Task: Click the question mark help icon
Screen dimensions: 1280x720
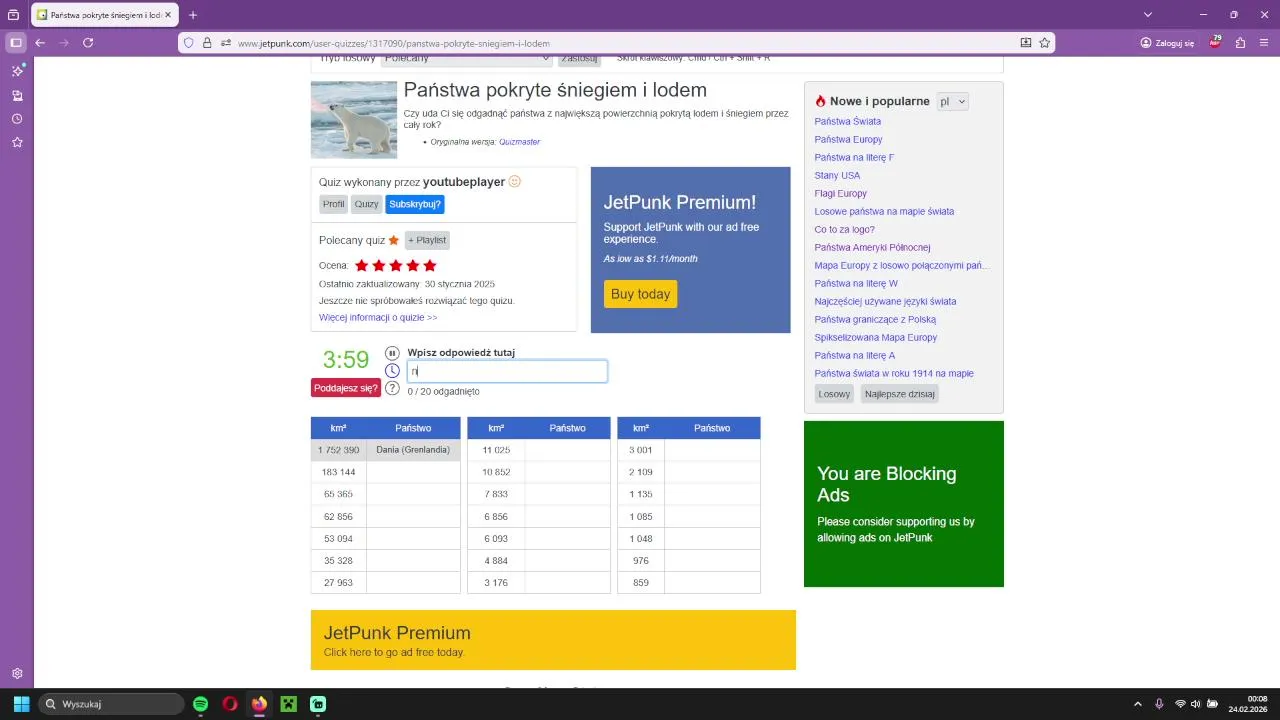Action: tap(392, 388)
